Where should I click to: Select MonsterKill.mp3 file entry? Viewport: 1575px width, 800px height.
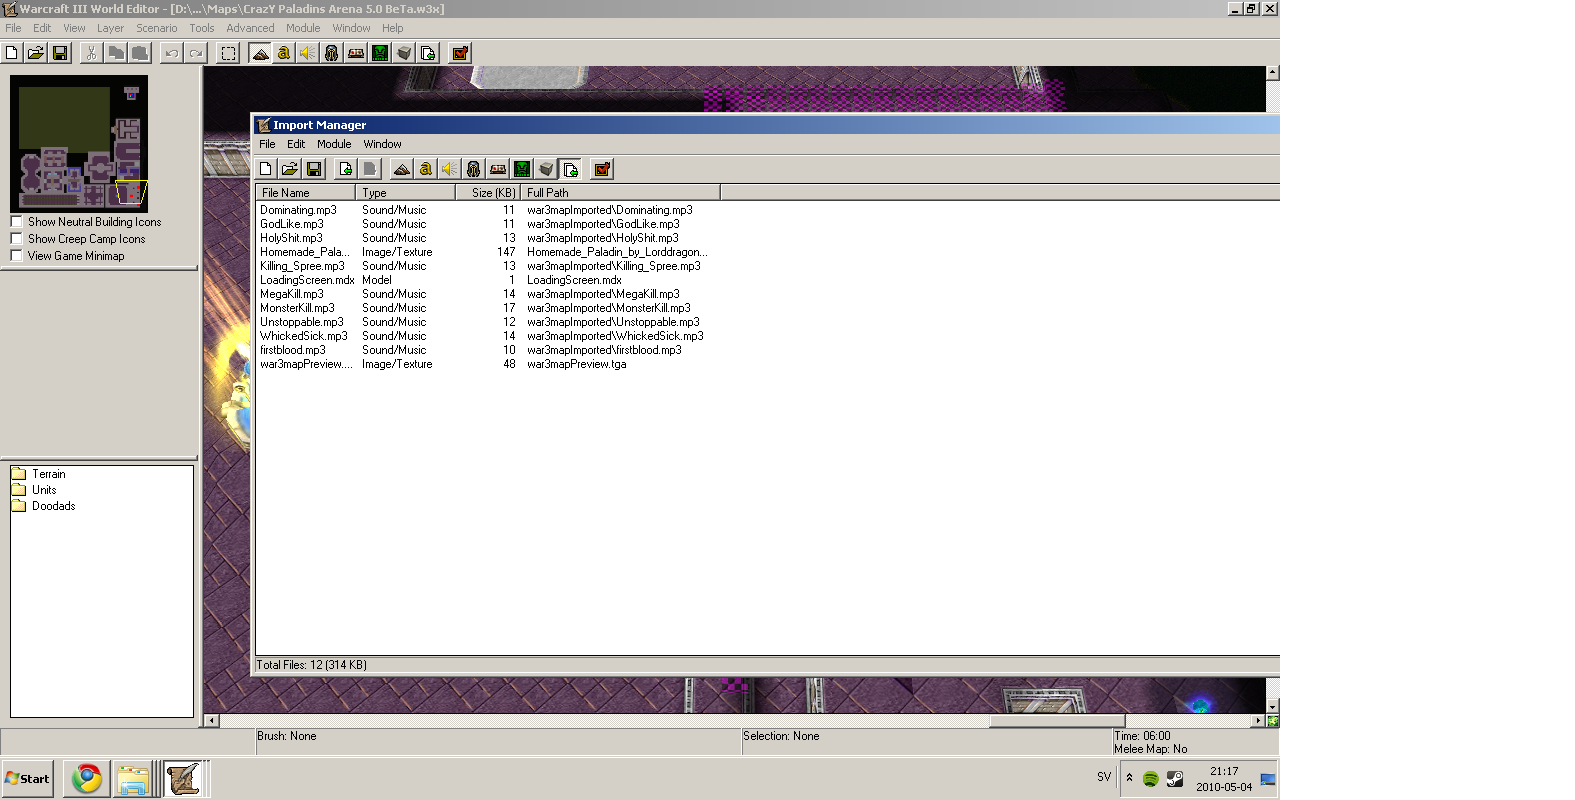tap(297, 308)
